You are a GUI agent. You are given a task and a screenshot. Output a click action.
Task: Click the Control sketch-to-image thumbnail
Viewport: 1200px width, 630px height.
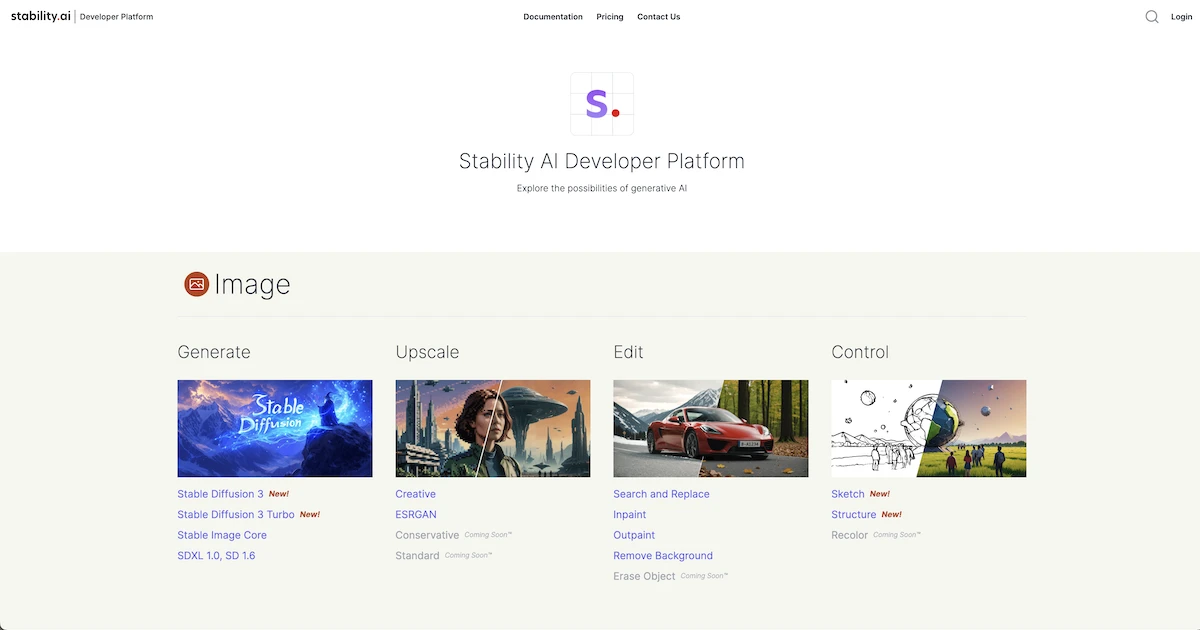(x=929, y=428)
